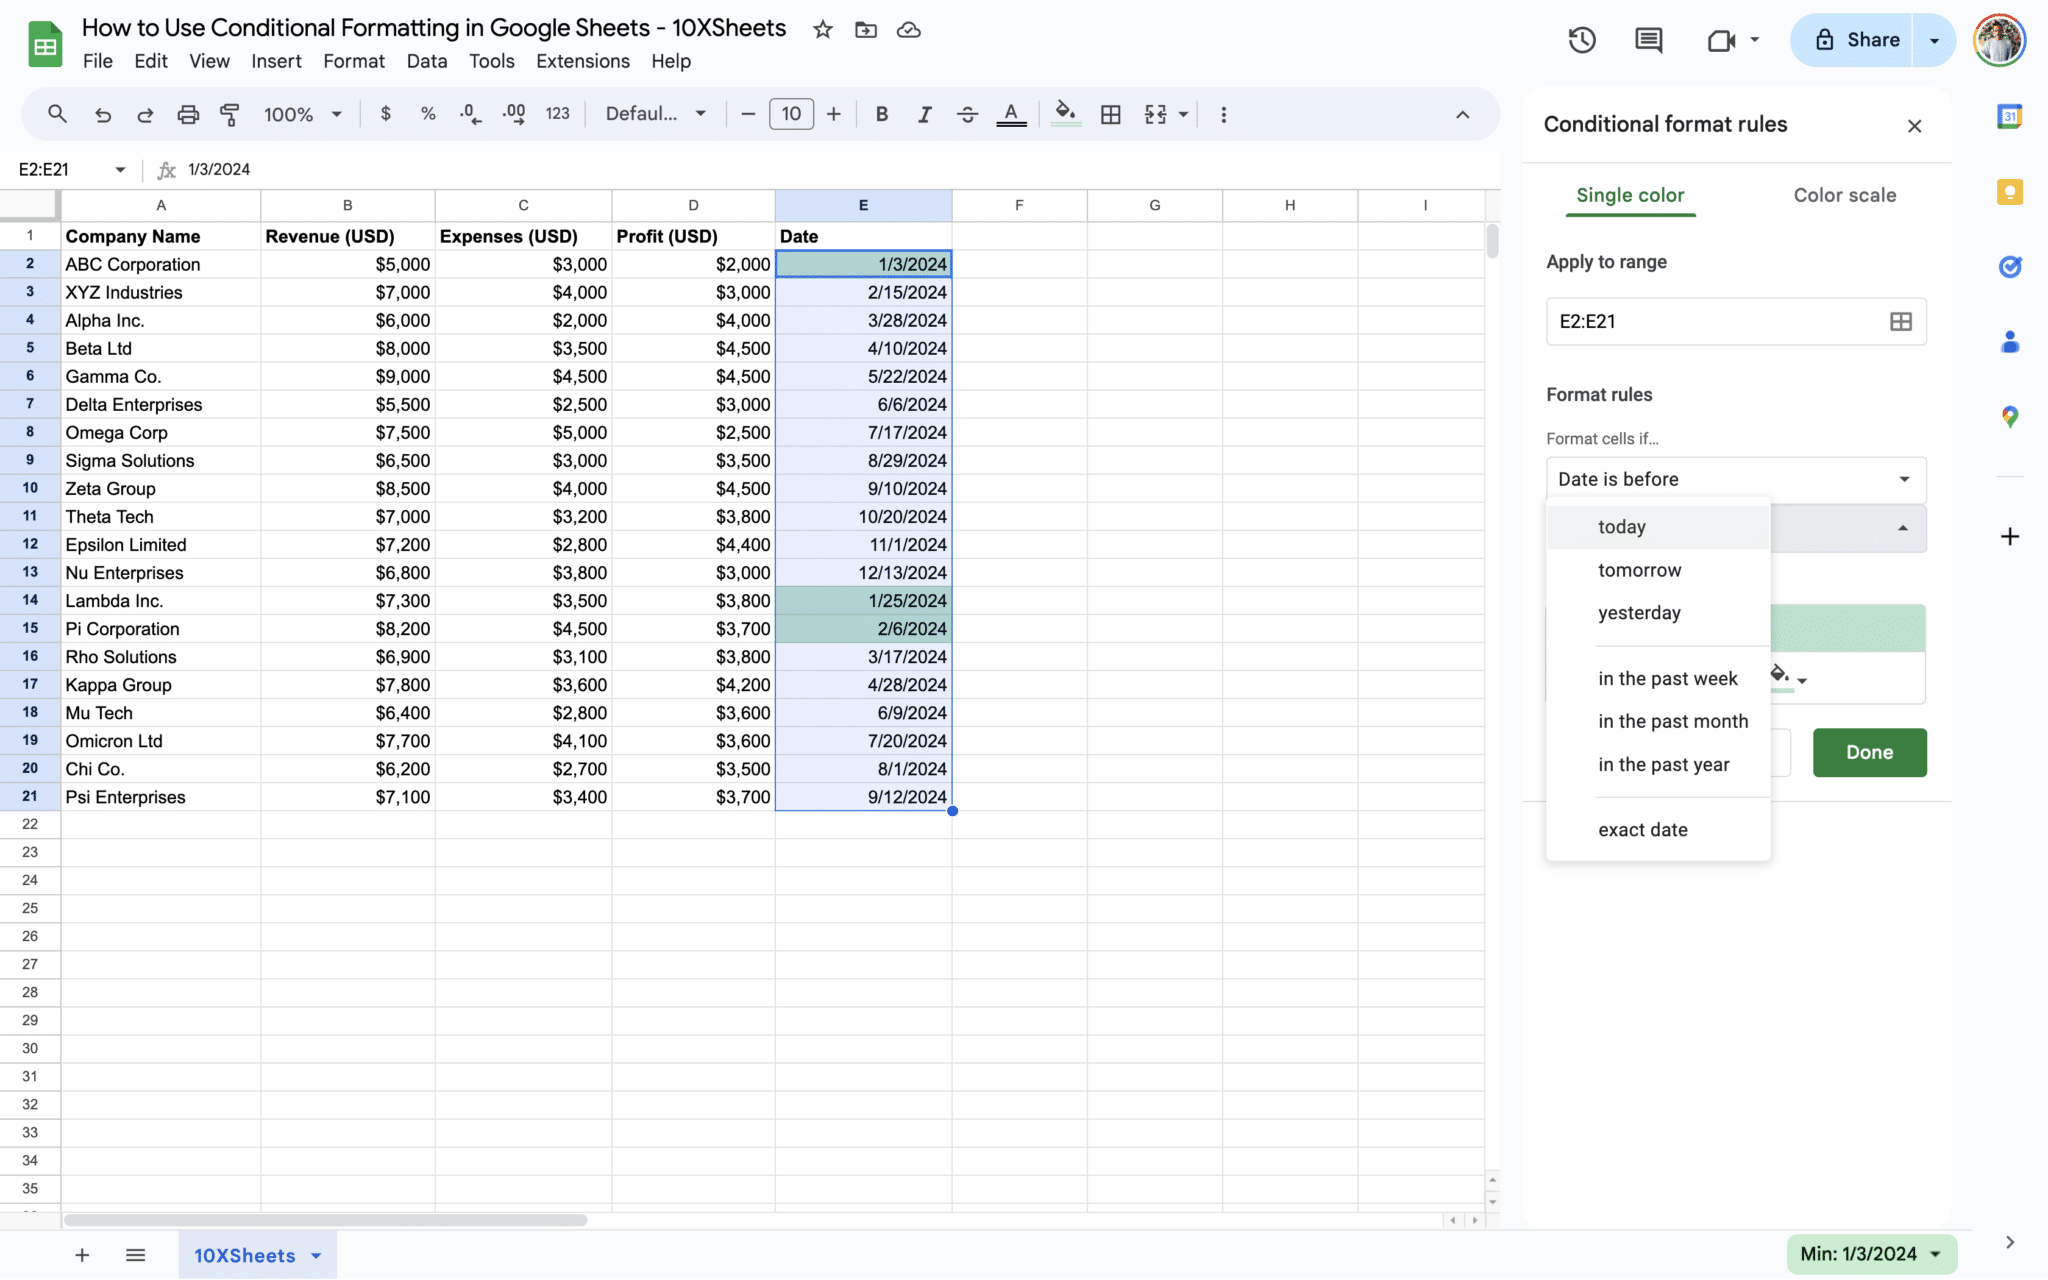Open the text color picker
2048x1280 pixels.
point(1011,114)
